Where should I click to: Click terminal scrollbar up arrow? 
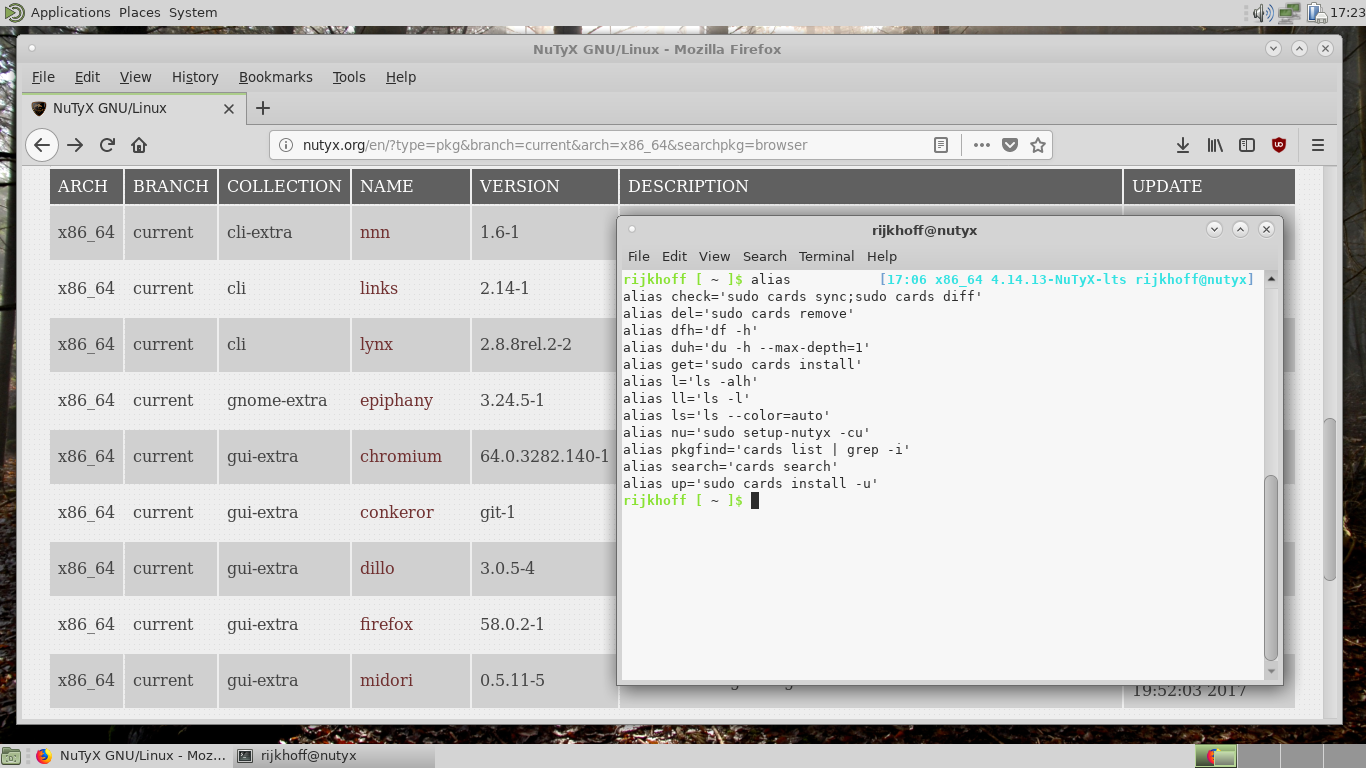click(1271, 279)
